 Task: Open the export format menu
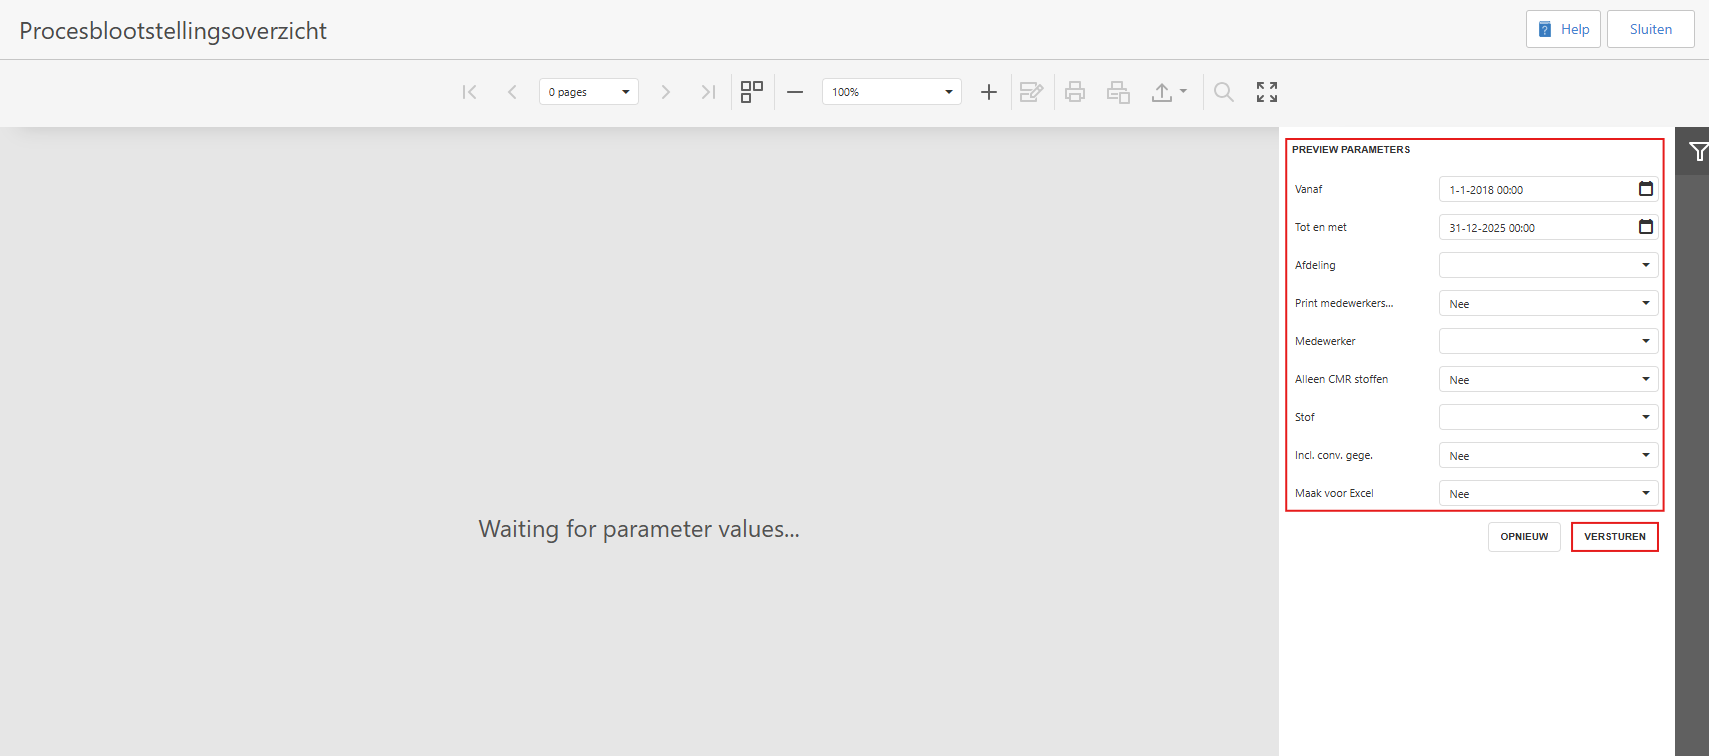(1168, 92)
